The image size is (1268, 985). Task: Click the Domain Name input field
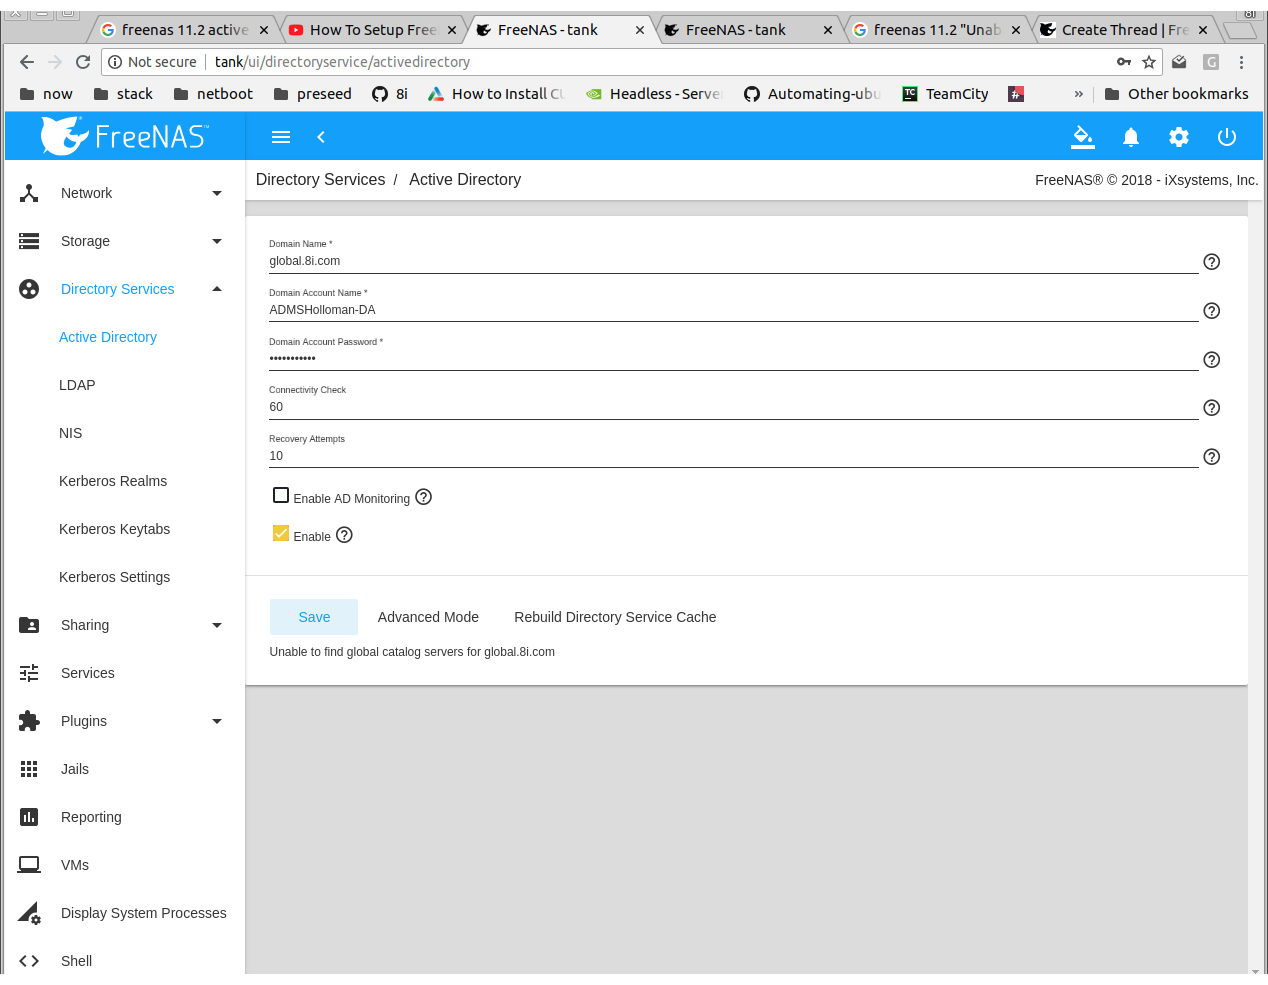click(733, 261)
